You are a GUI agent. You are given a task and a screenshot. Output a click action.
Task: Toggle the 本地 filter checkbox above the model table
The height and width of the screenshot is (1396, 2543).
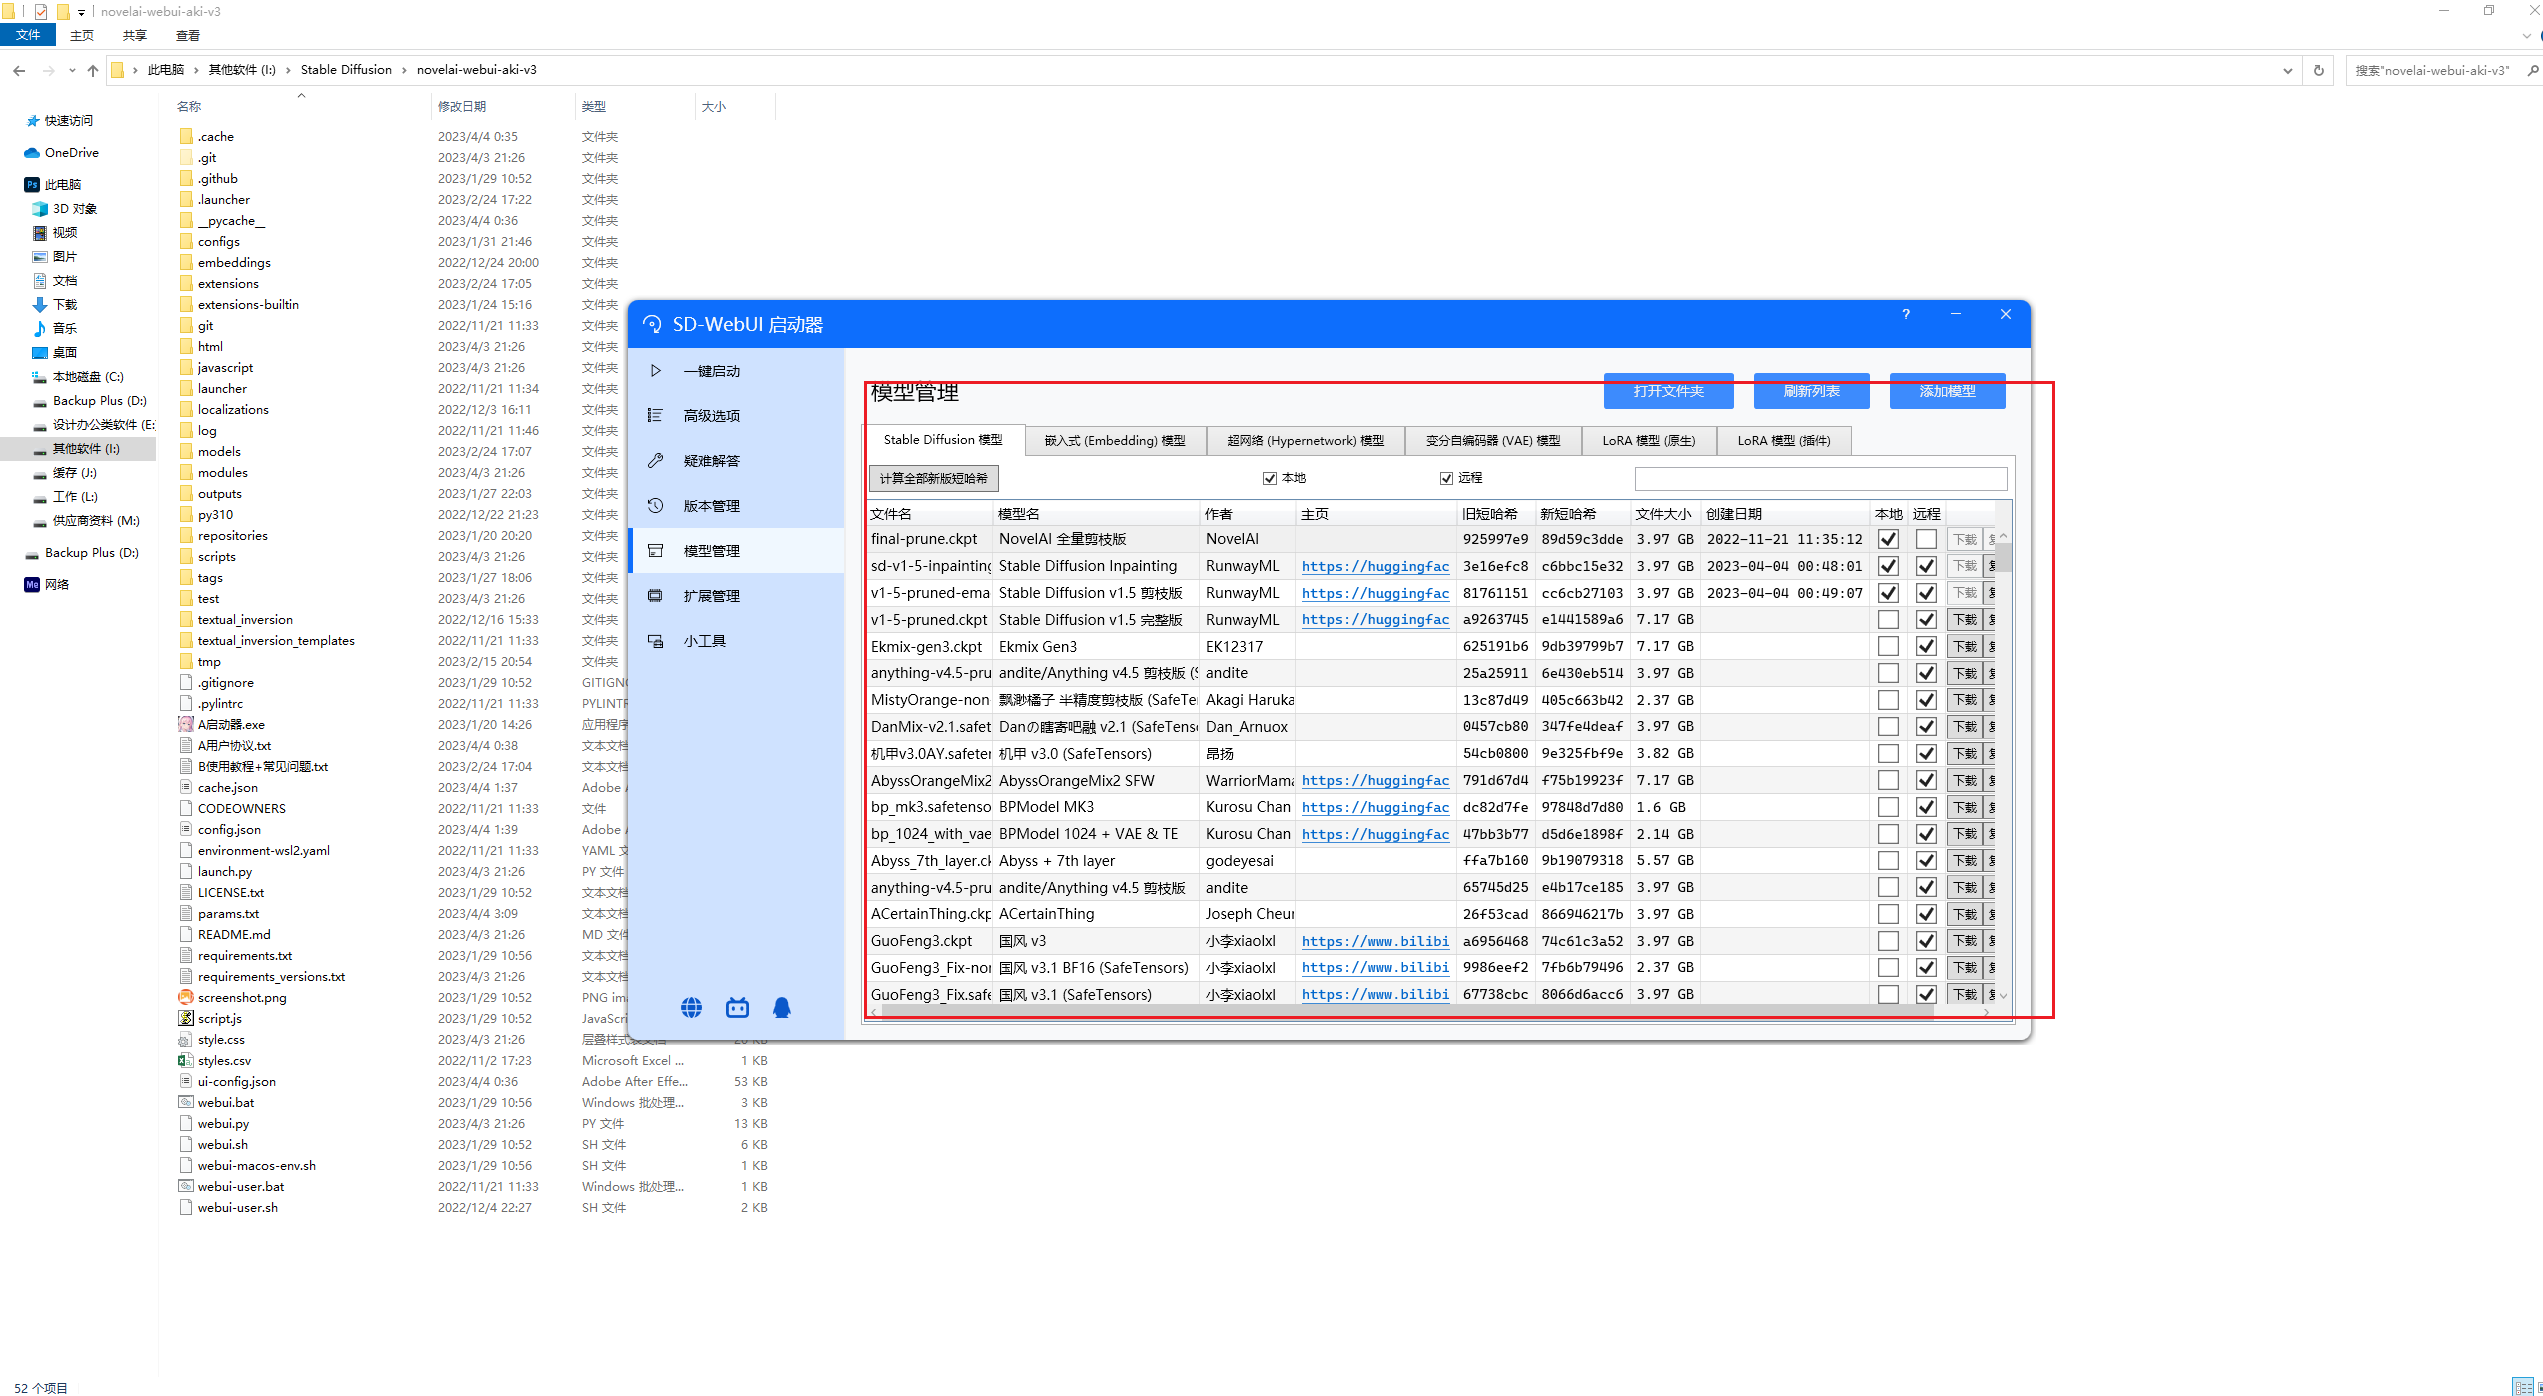click(1270, 478)
